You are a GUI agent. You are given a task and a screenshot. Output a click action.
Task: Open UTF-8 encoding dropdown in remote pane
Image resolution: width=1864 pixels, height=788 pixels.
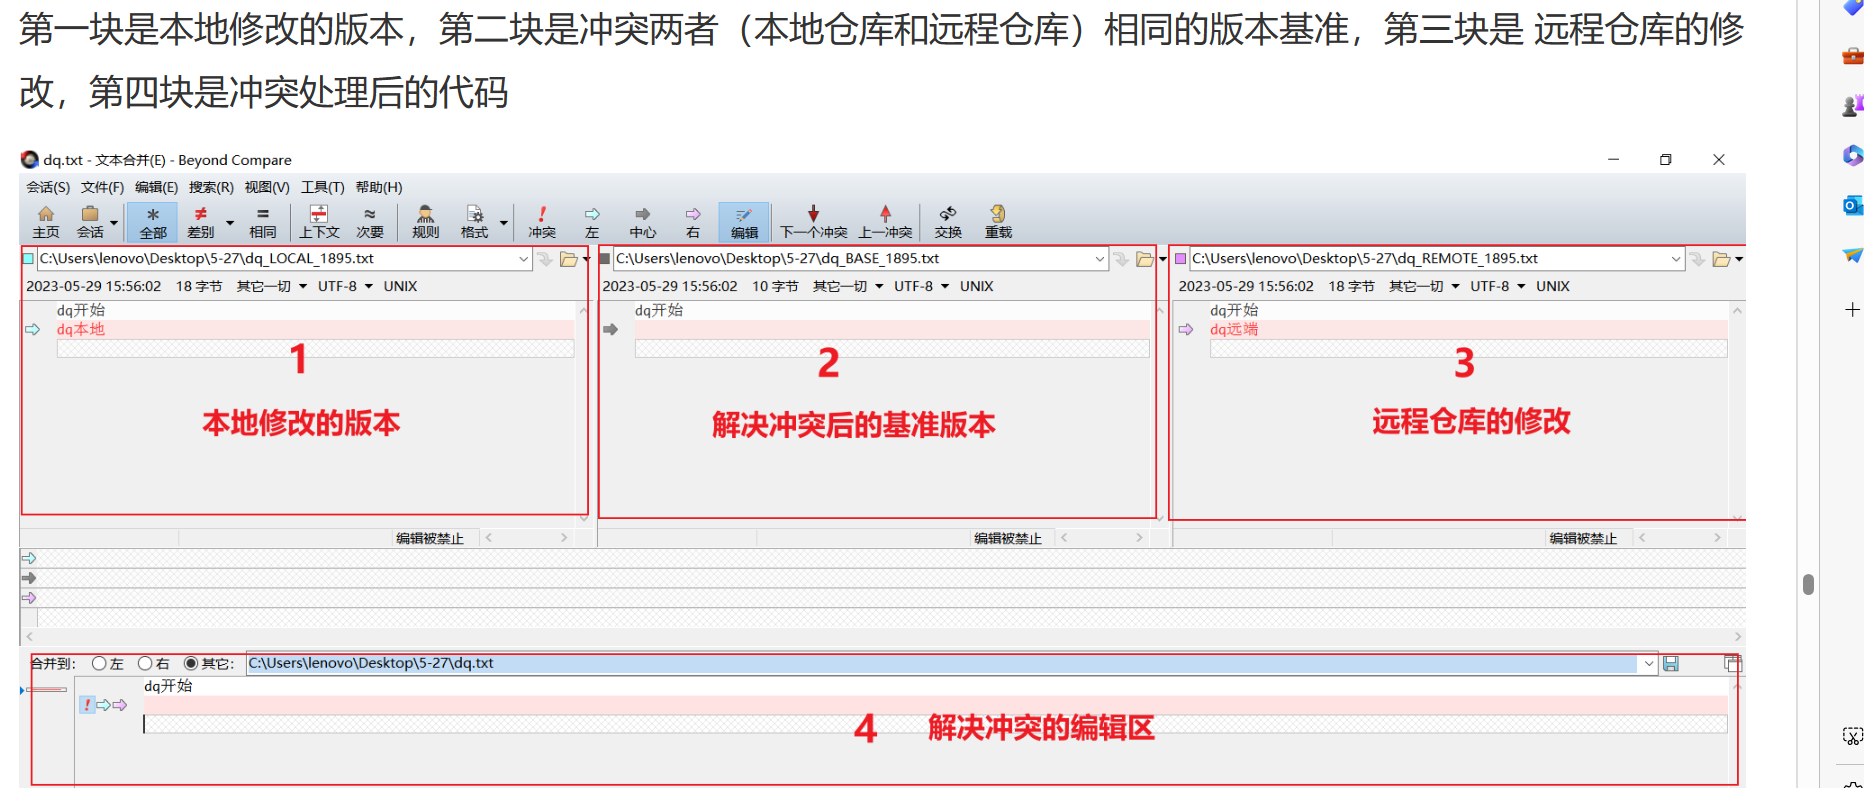point(1497,286)
